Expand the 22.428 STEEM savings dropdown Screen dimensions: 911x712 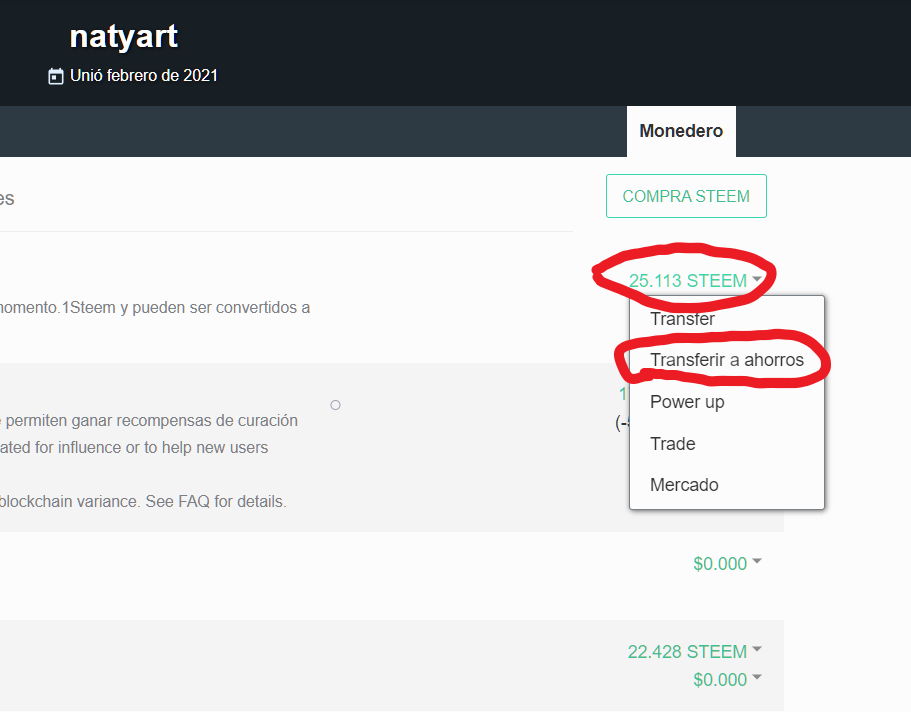(694, 652)
